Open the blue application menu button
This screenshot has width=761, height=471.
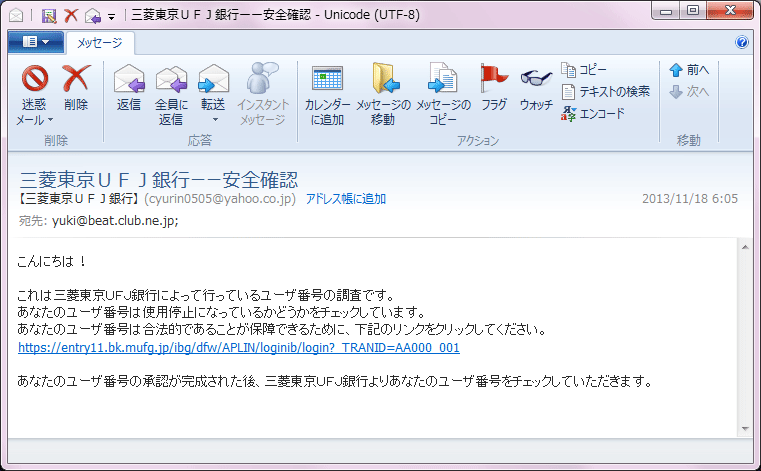[x=35, y=42]
